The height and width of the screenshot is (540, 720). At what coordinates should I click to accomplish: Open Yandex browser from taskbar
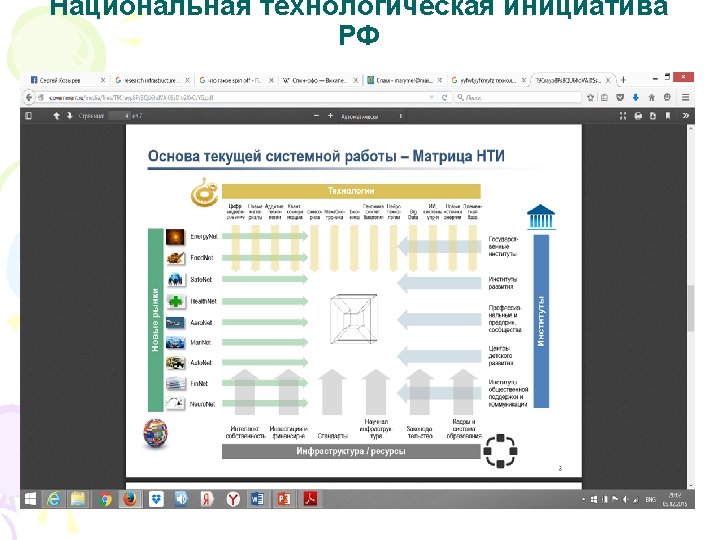click(233, 499)
